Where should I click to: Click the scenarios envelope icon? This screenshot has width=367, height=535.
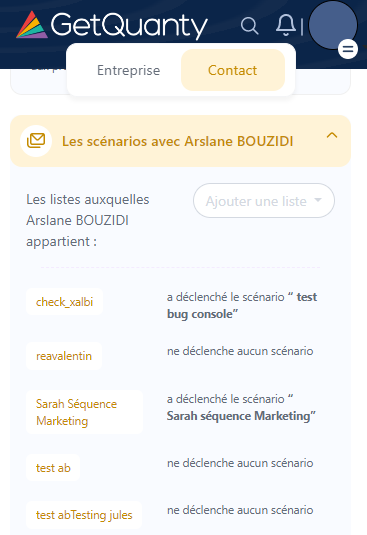(36, 141)
